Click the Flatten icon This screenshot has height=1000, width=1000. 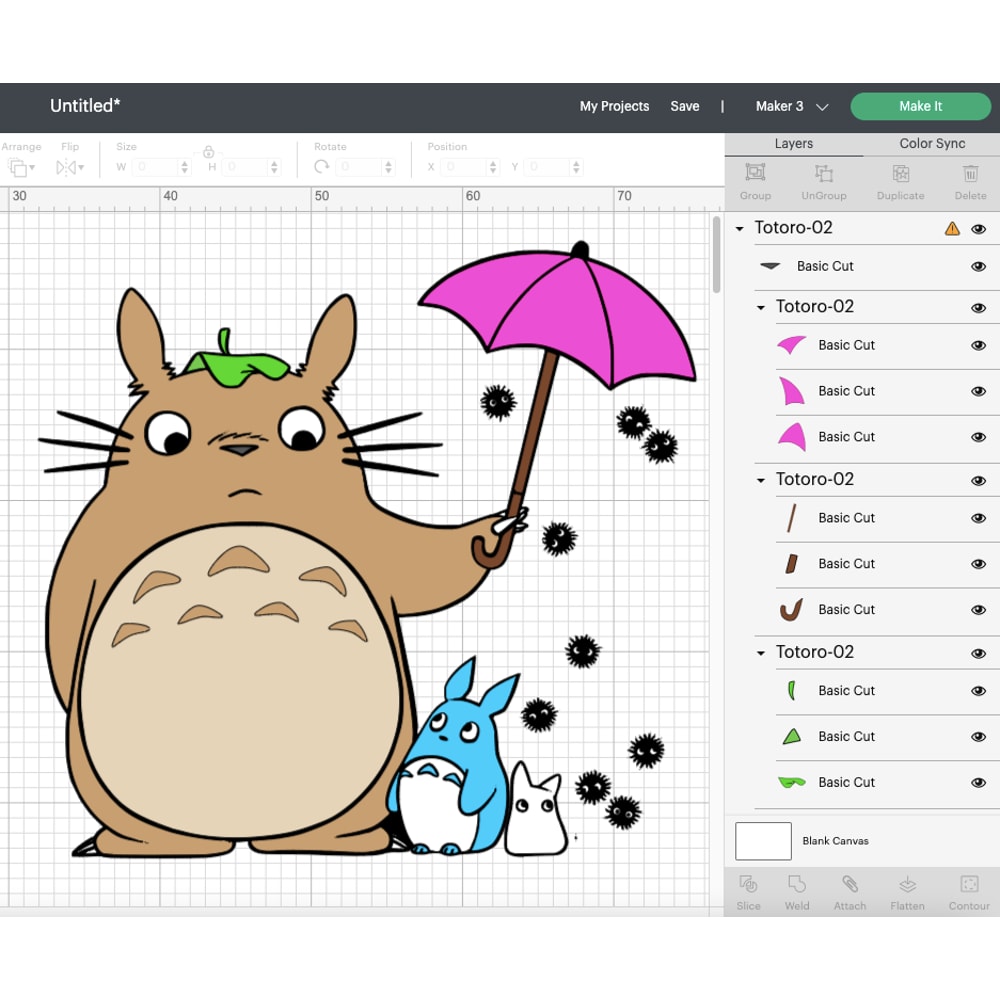pos(907,890)
